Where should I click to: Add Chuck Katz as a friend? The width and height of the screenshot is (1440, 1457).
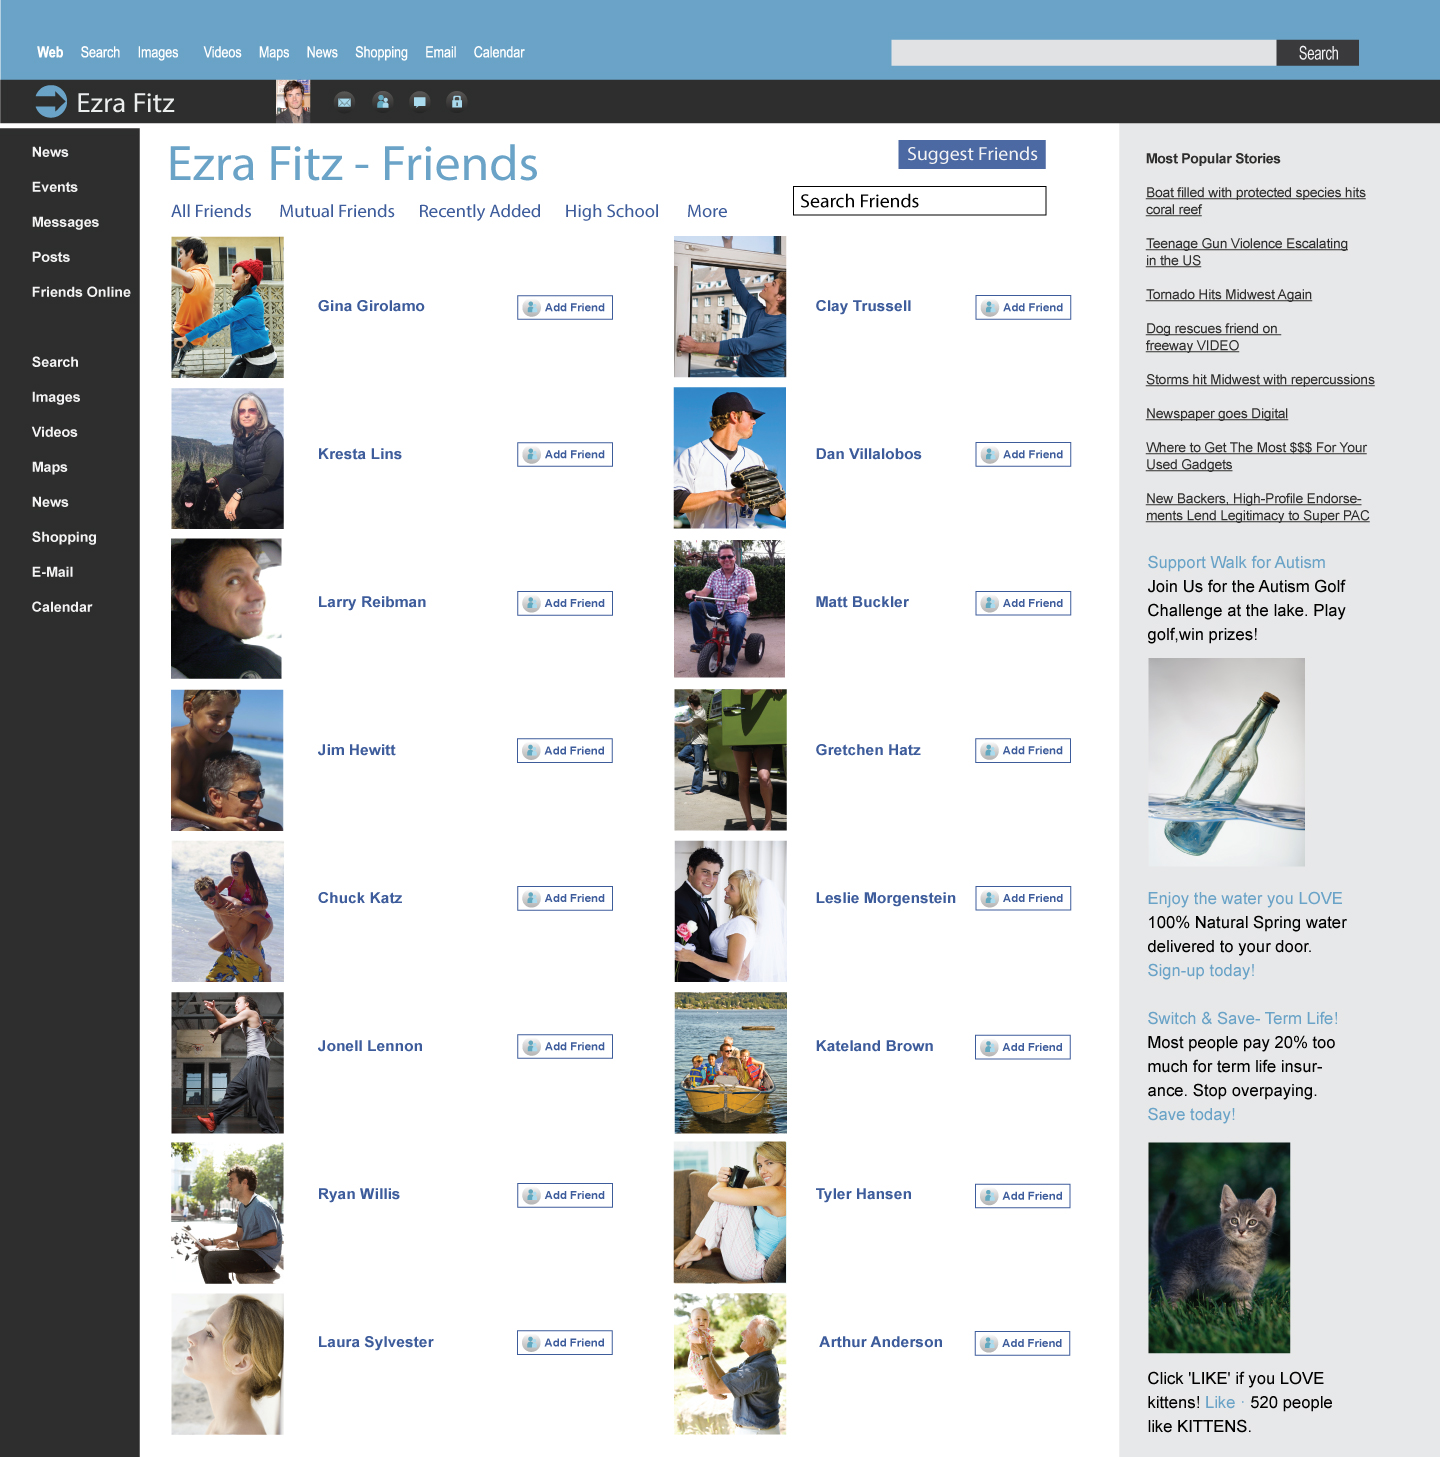point(565,898)
